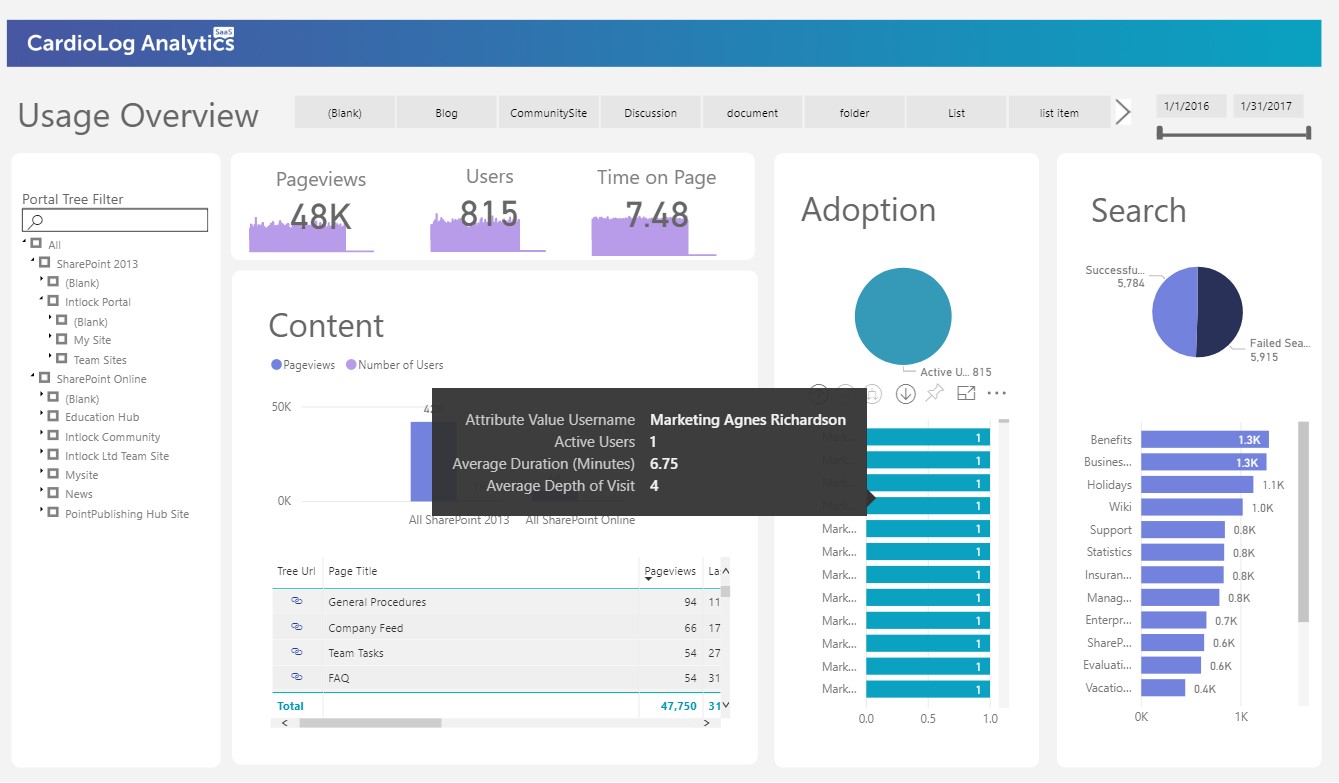Select the Wiki bar in Search chart
The width and height of the screenshot is (1339, 783).
click(1193, 508)
